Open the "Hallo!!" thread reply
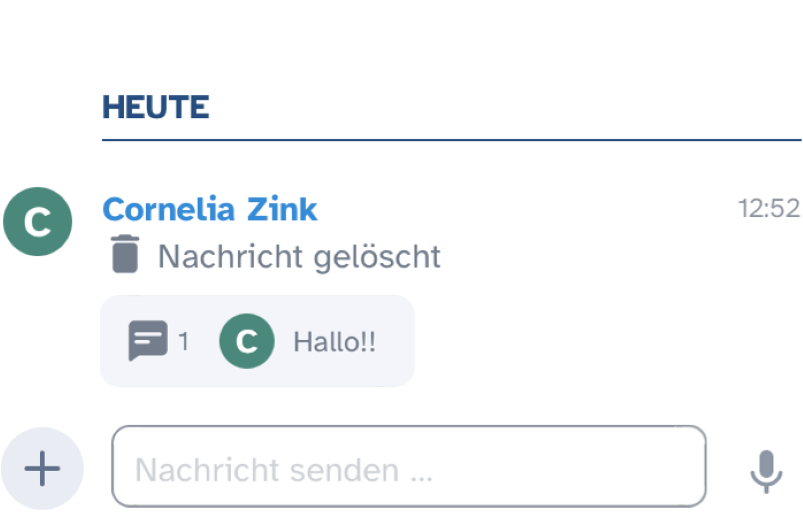This screenshot has height=531, width=803. click(334, 341)
